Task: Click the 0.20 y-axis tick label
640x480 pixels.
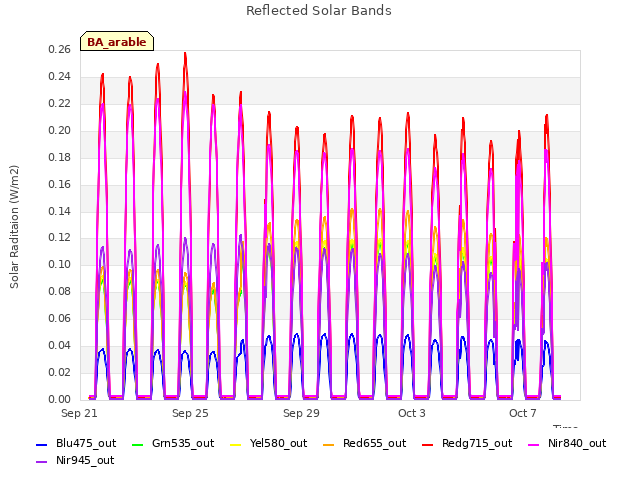Action: (x=60, y=131)
